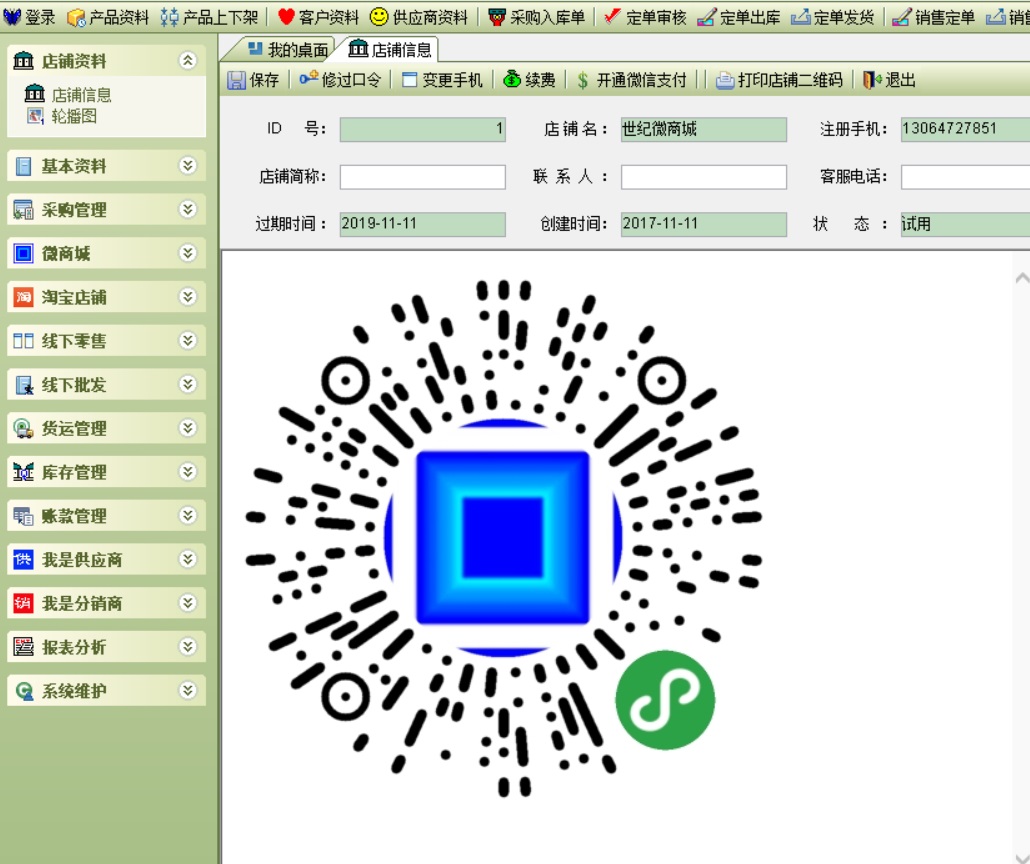This screenshot has width=1030, height=864.
Task: Click 修过口令 key icon
Action: coord(308,79)
